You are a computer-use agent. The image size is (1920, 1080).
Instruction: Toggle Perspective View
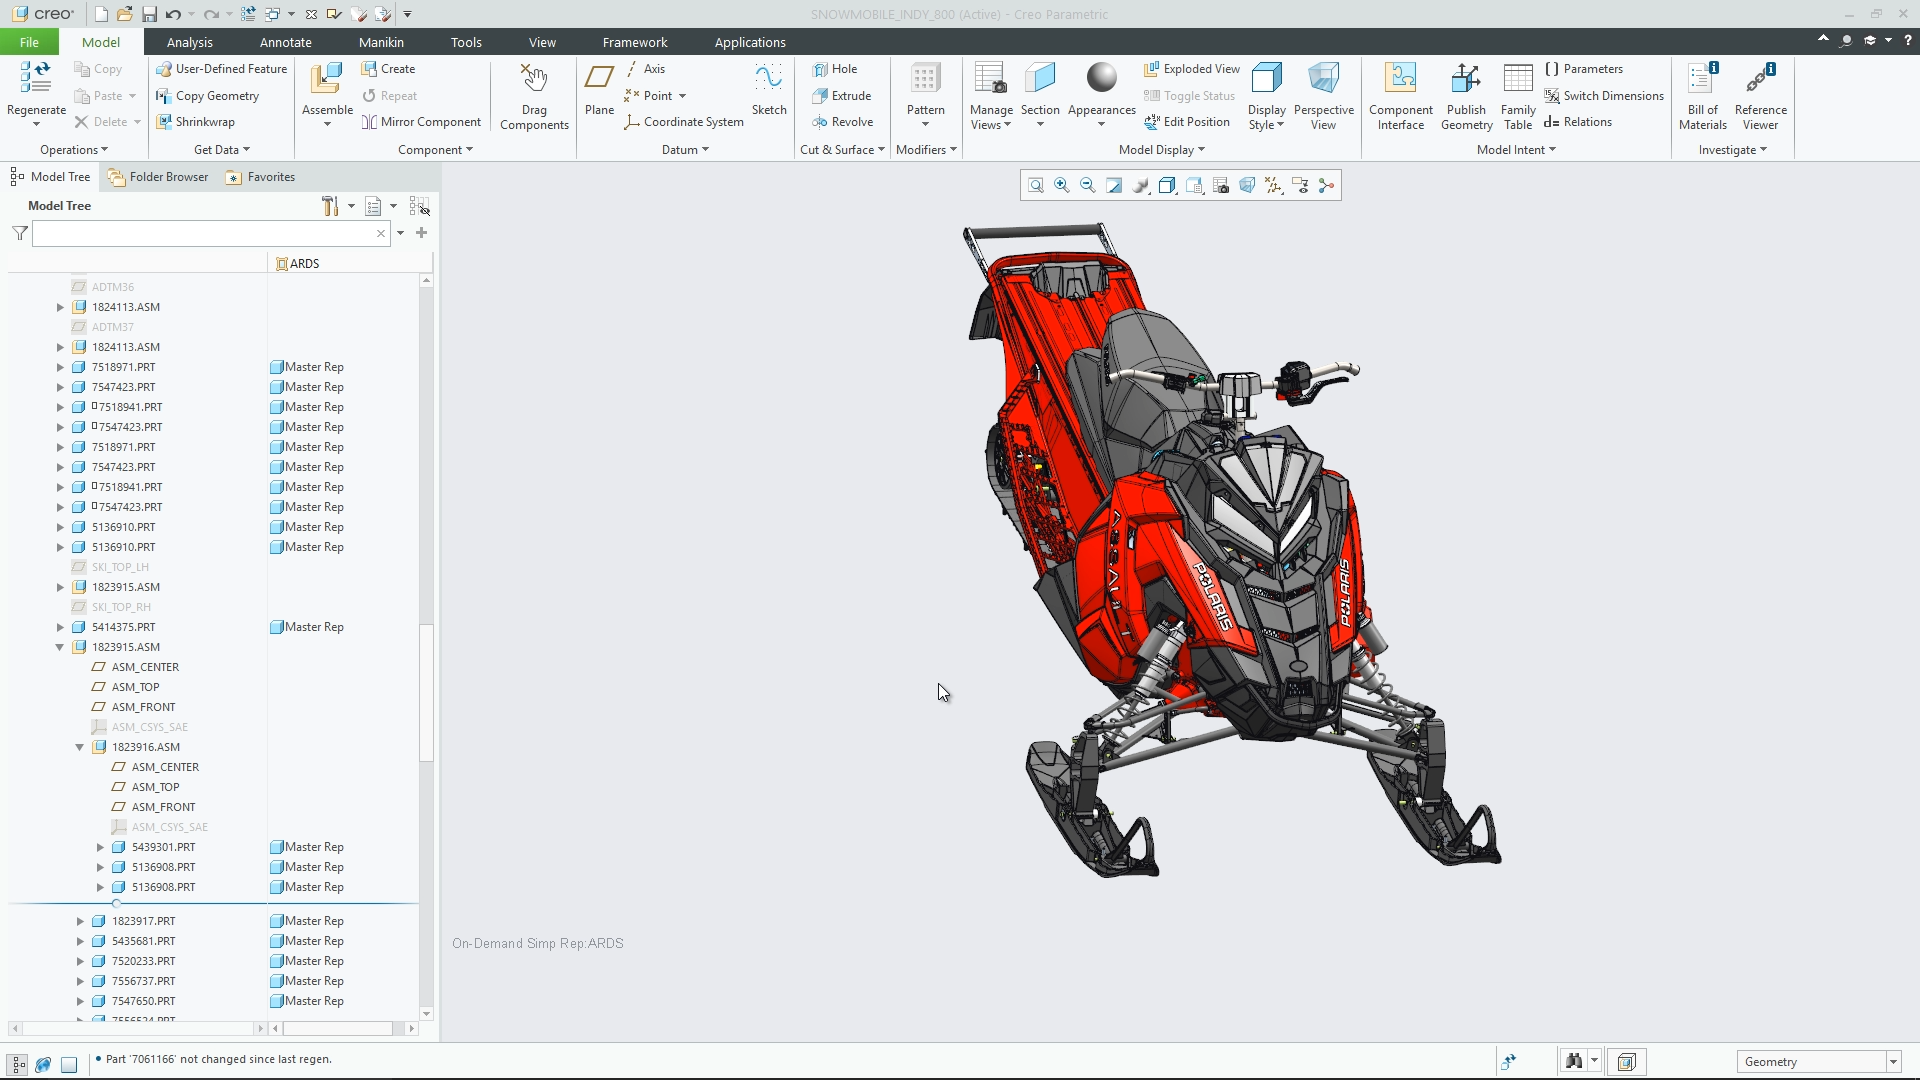coord(1323,95)
